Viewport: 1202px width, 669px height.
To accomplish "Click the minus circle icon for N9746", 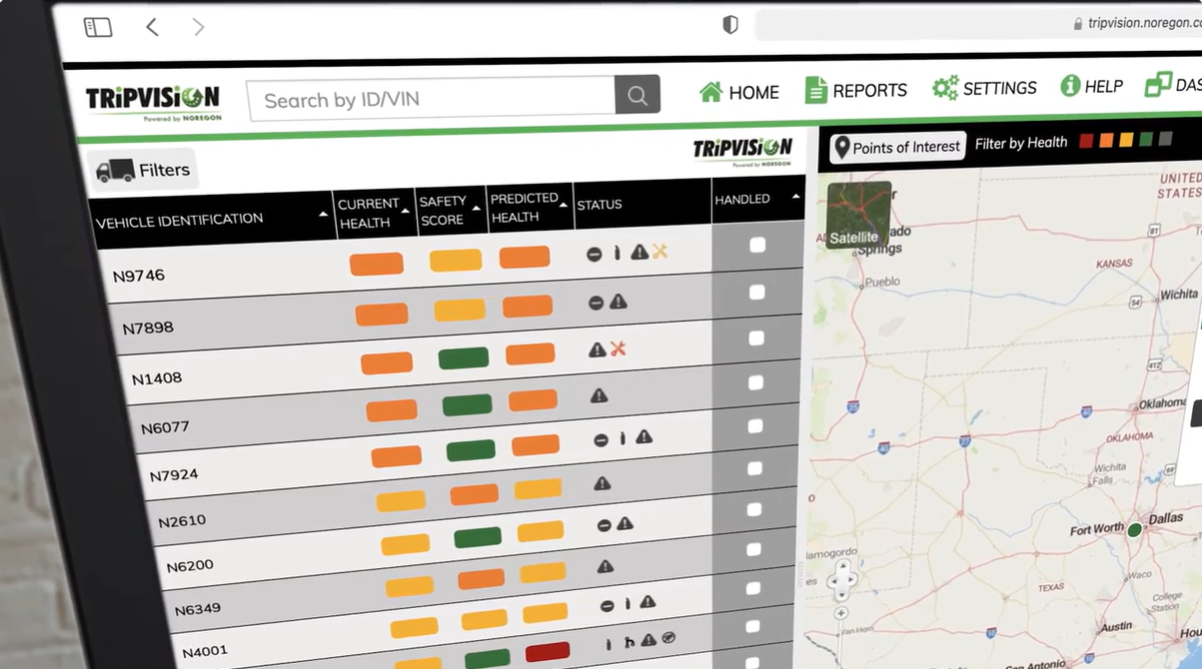I will point(594,255).
